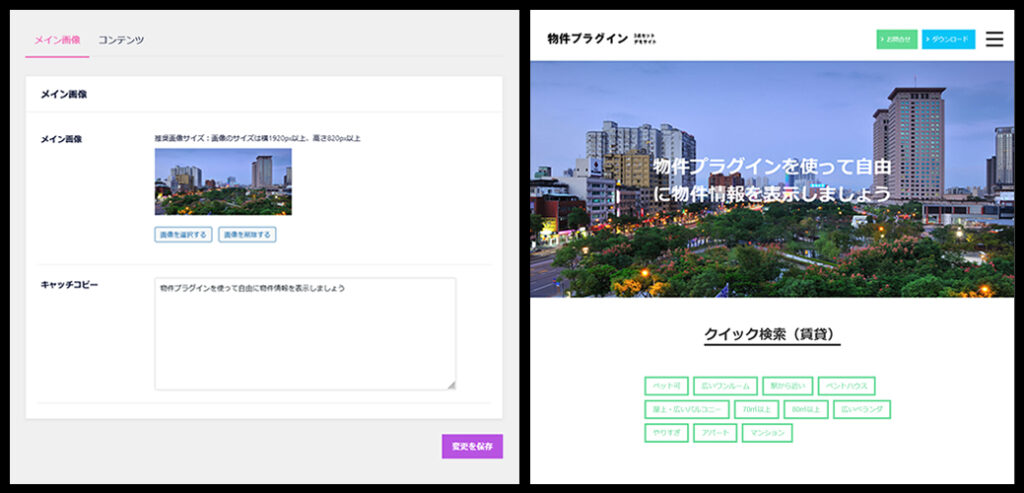Click the ダウンロード header button

(948, 39)
